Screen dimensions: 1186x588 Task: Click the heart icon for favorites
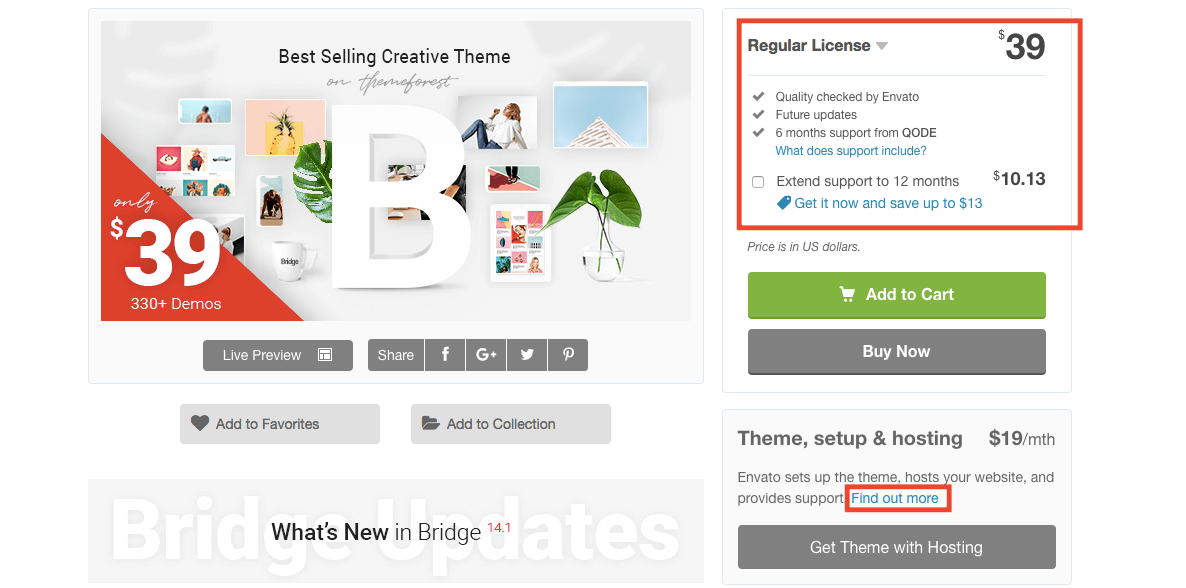click(x=200, y=423)
